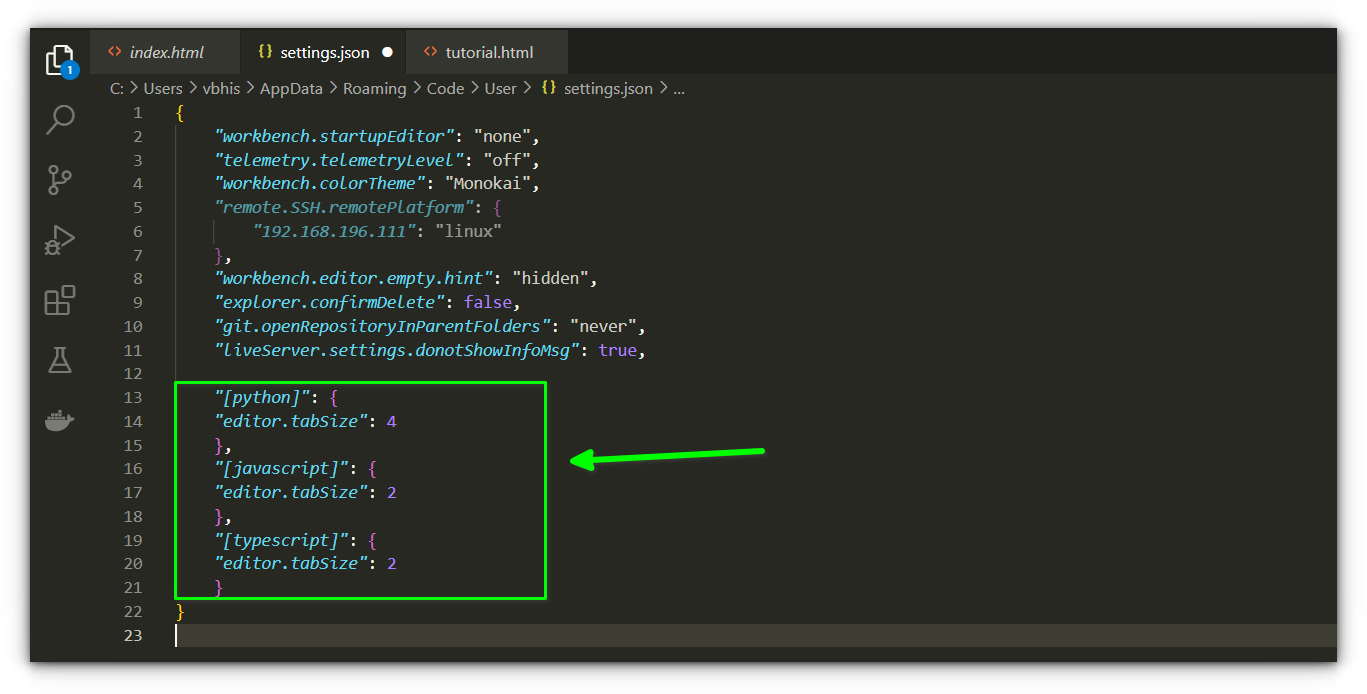
Task: Switch to the index.html tab
Action: tap(166, 52)
